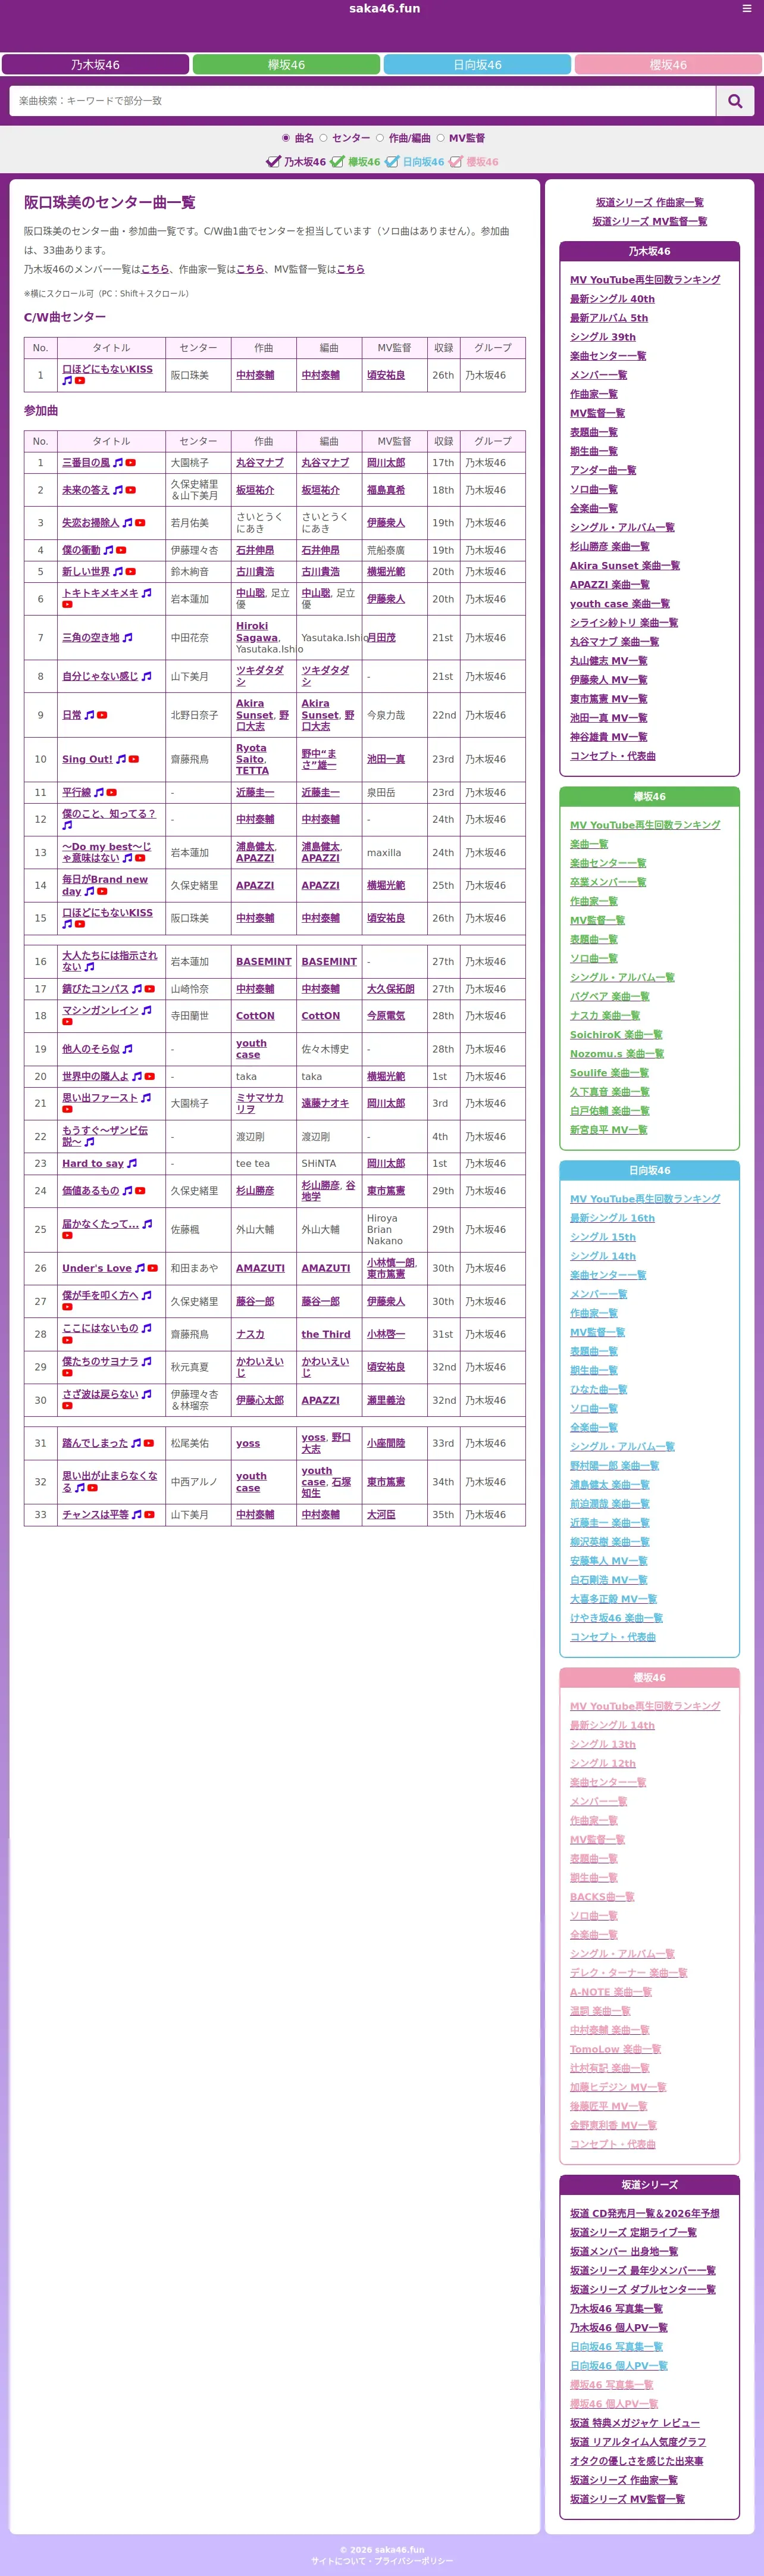764x2576 pixels.
Task: Open YouTube icon beside 未来の答え
Action: click(x=131, y=490)
